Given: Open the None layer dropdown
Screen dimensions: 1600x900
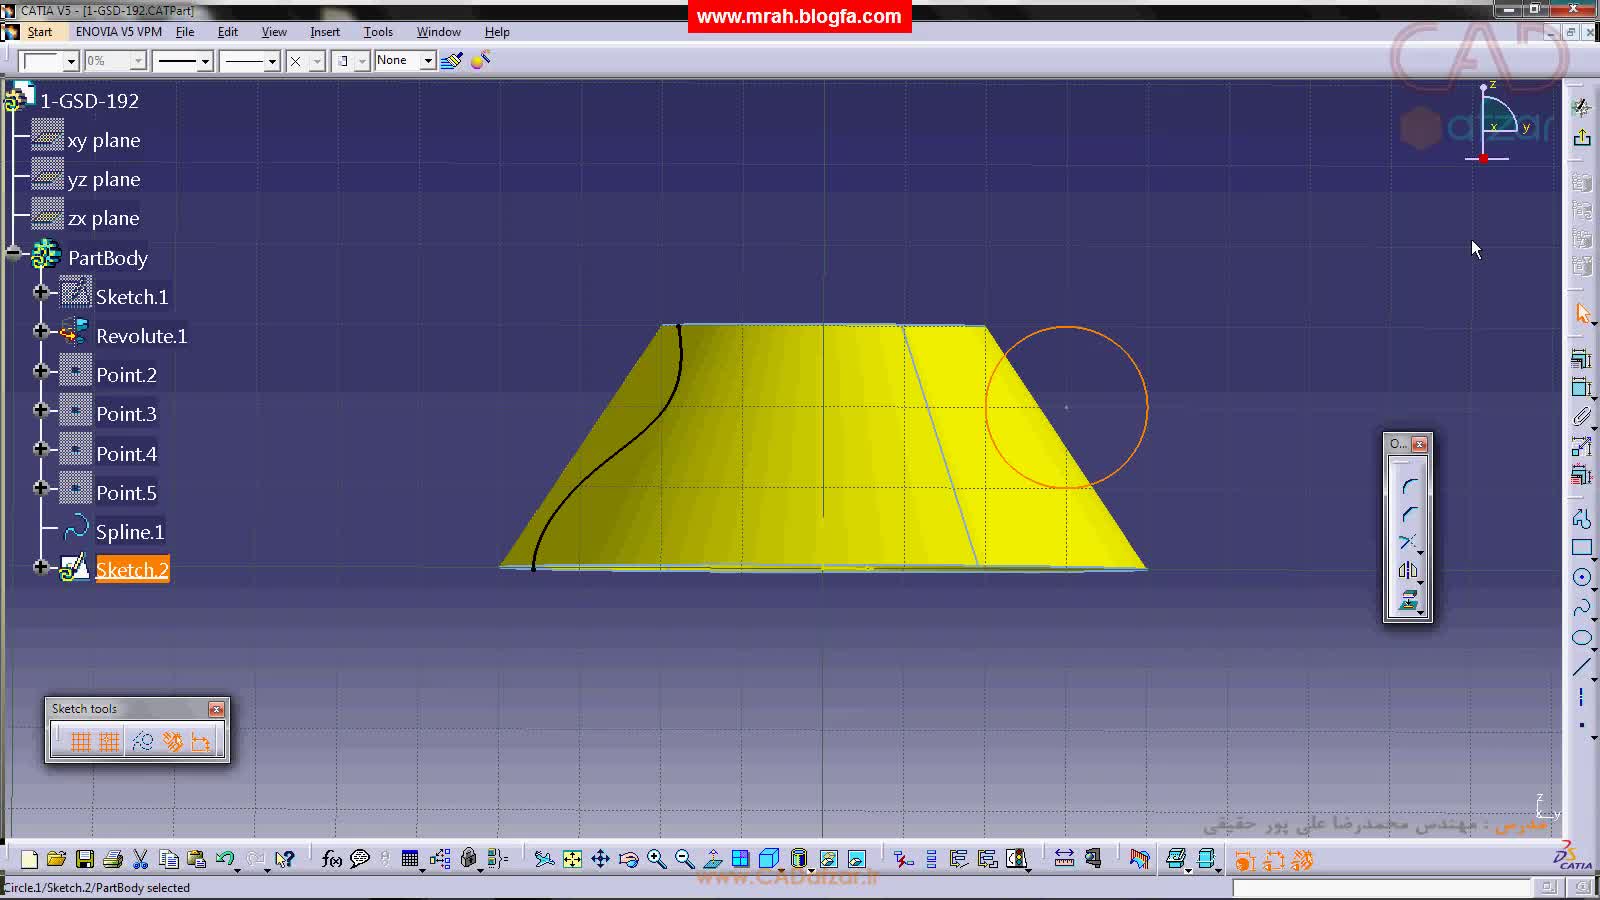Looking at the screenshot, I should tap(427, 61).
